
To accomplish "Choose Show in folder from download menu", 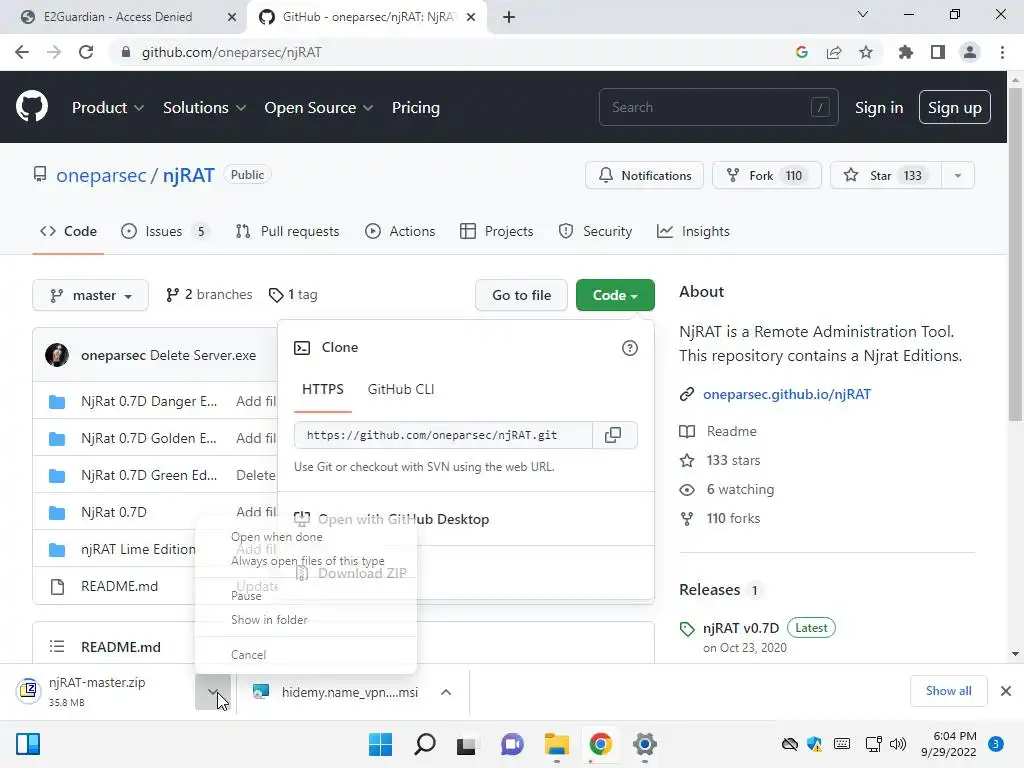I will click(x=306, y=620).
